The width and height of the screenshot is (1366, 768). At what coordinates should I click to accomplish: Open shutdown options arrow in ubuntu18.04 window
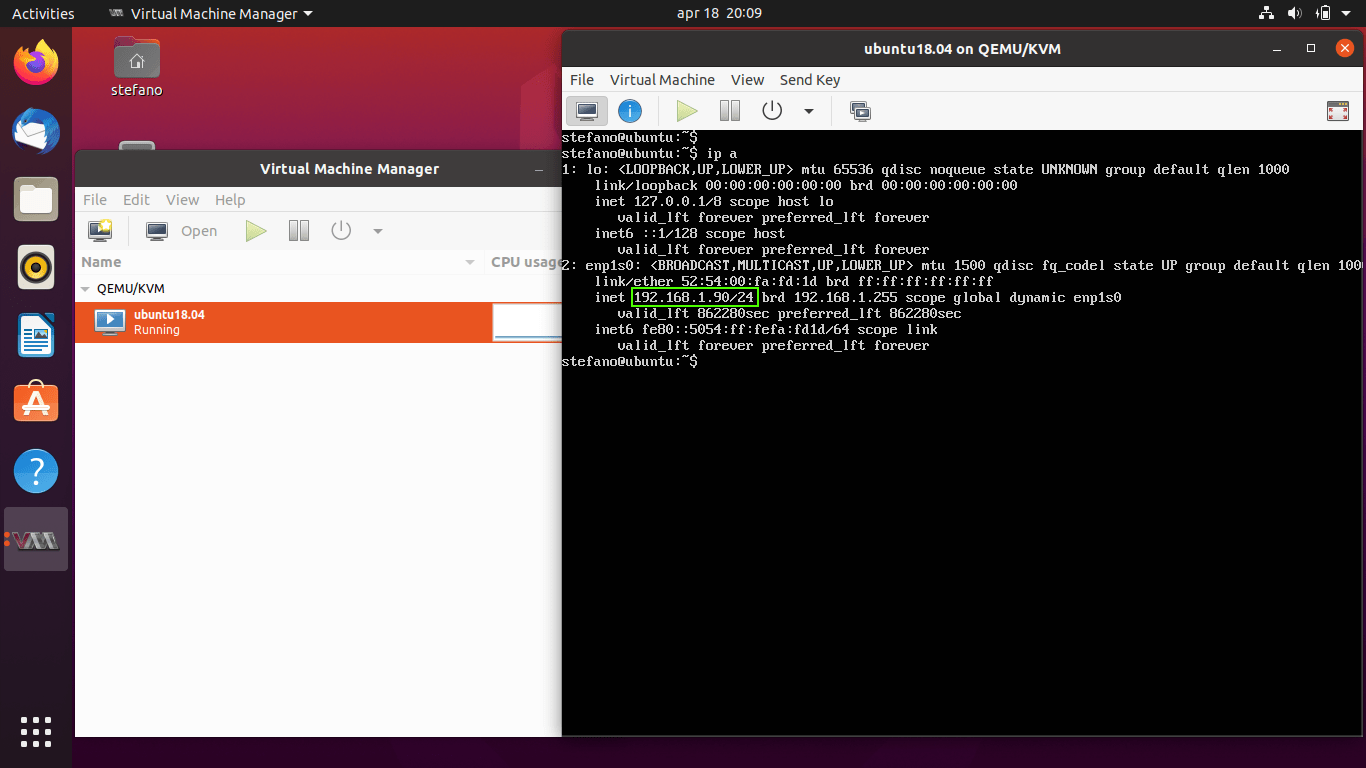(809, 112)
